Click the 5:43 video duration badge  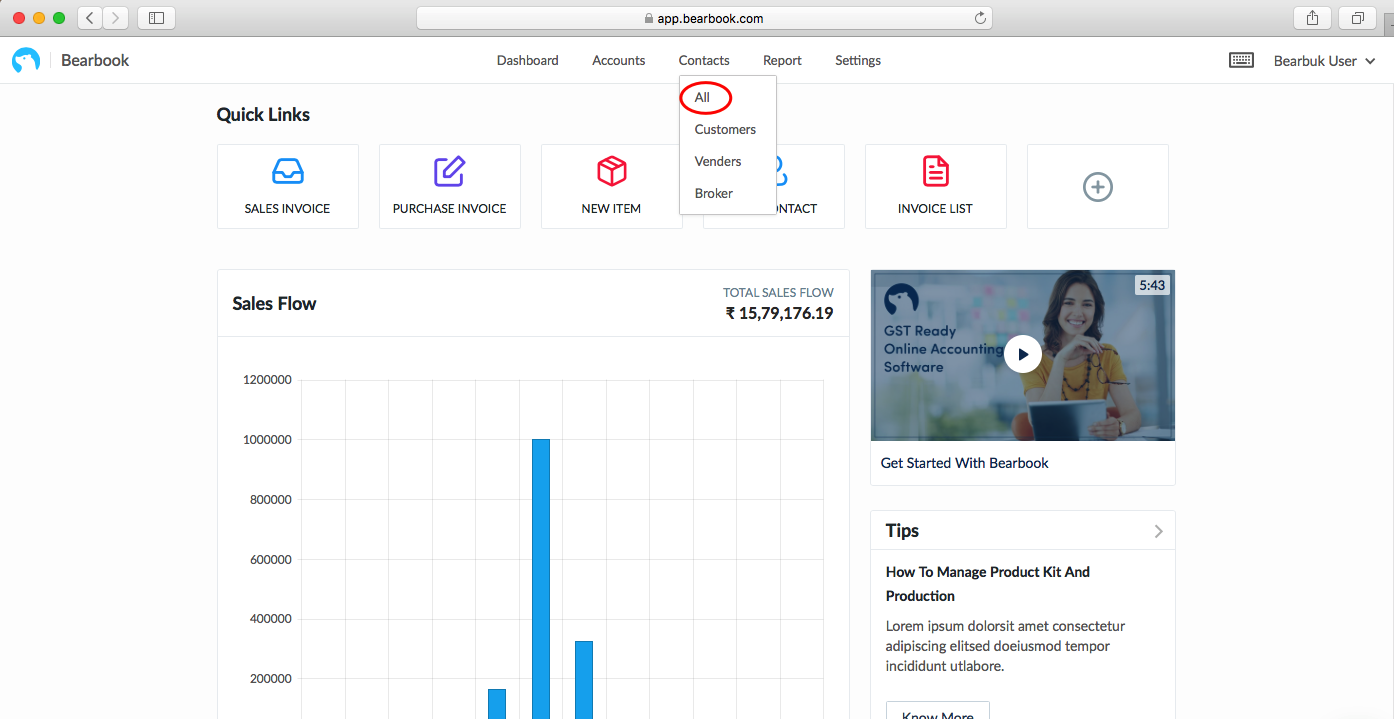[1151, 285]
